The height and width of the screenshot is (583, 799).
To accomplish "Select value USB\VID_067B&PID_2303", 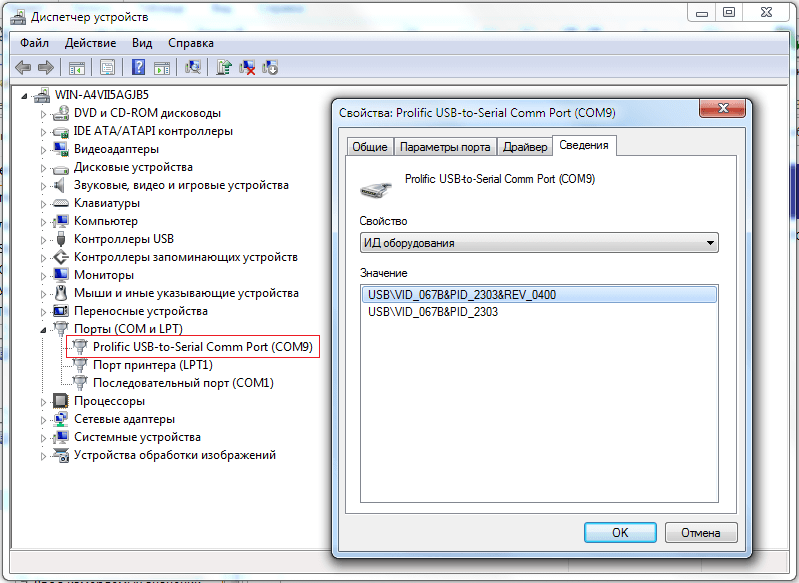I will (x=433, y=312).
